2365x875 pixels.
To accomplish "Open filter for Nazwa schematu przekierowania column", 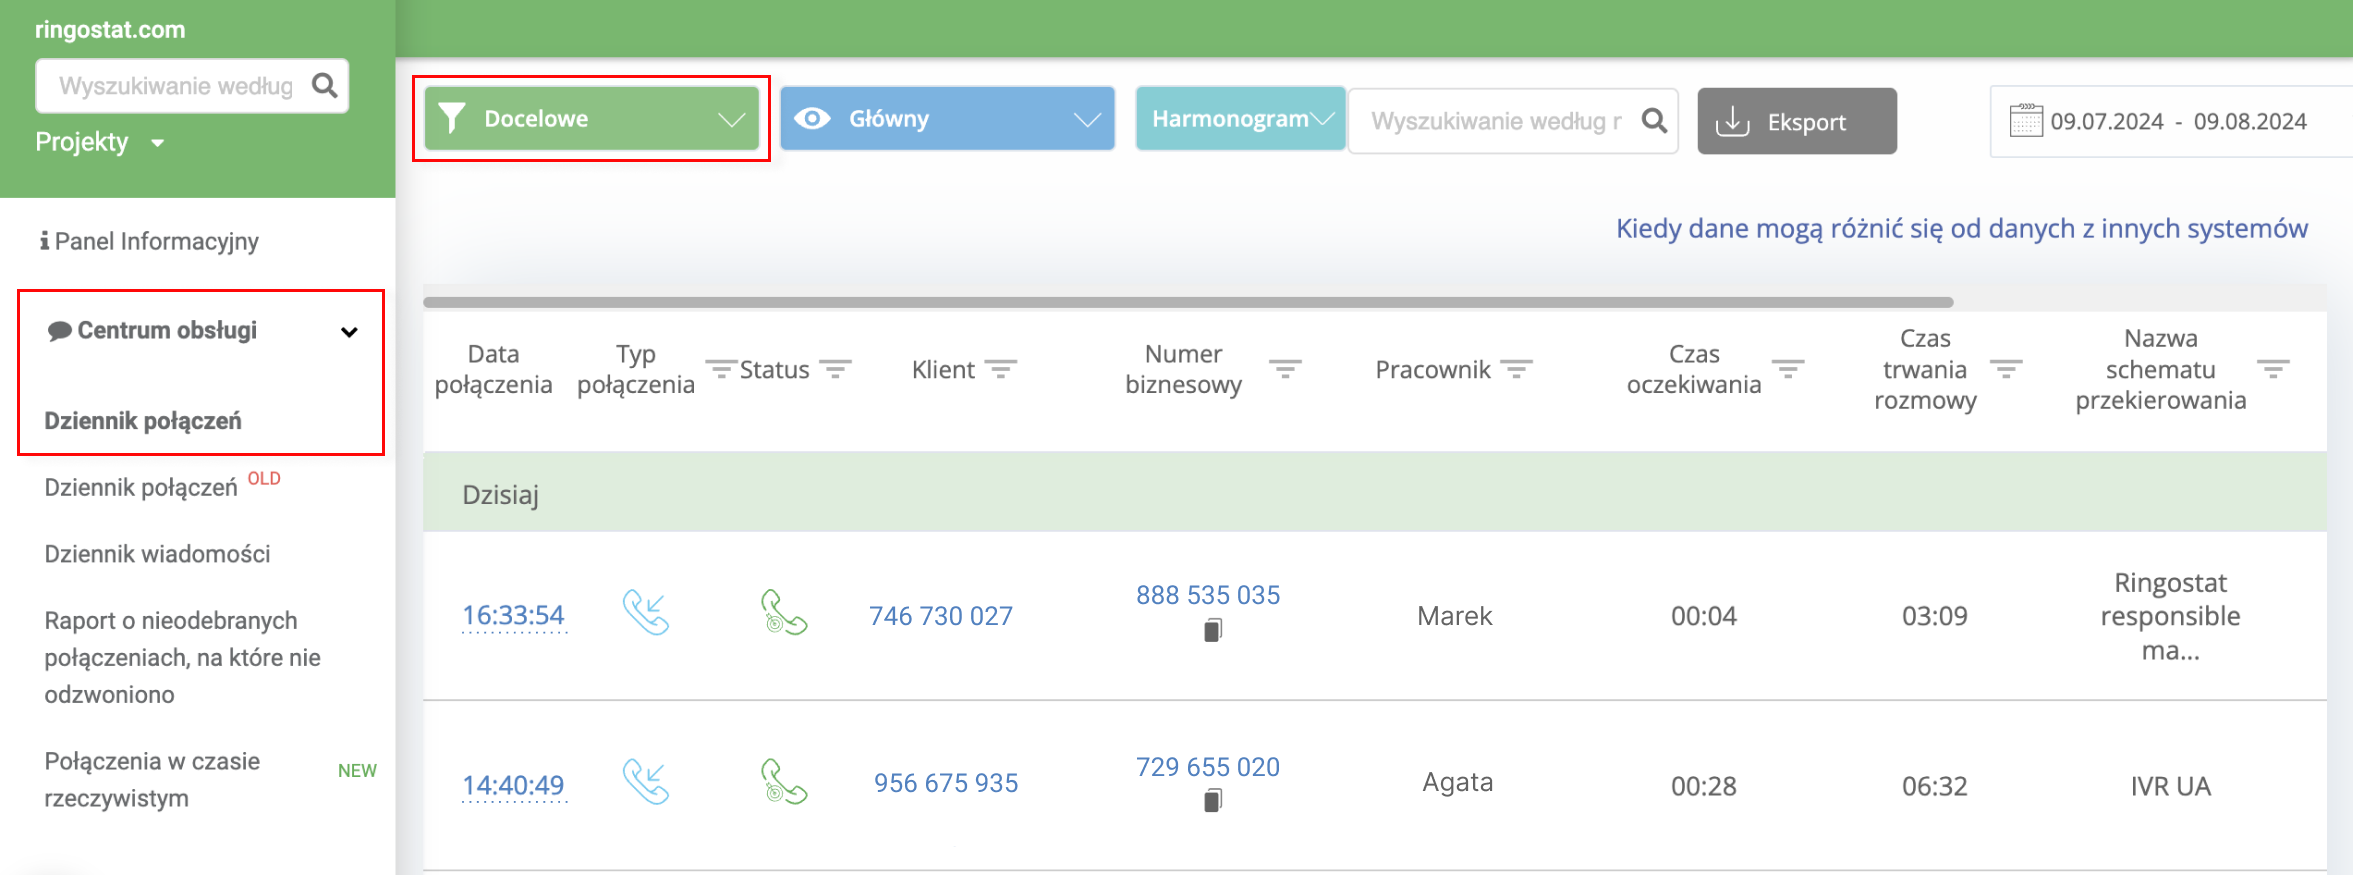I will (x=2273, y=369).
